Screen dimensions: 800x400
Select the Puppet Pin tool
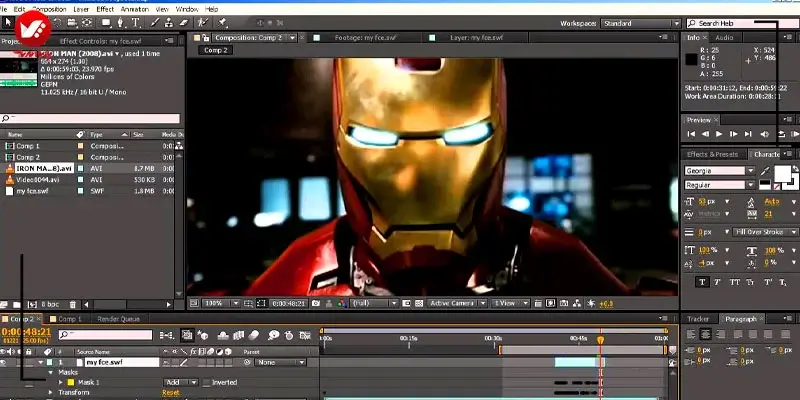click(x=222, y=22)
